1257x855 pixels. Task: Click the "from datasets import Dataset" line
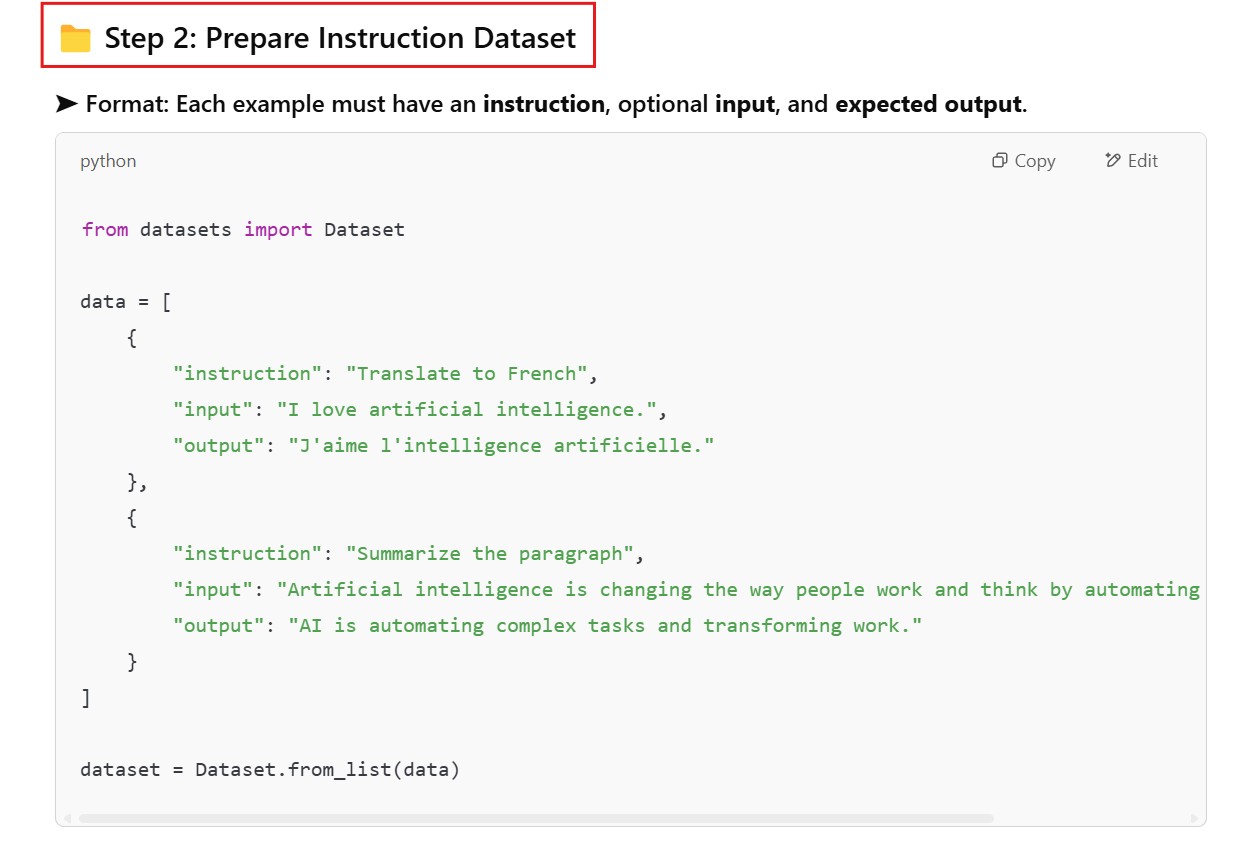click(243, 230)
